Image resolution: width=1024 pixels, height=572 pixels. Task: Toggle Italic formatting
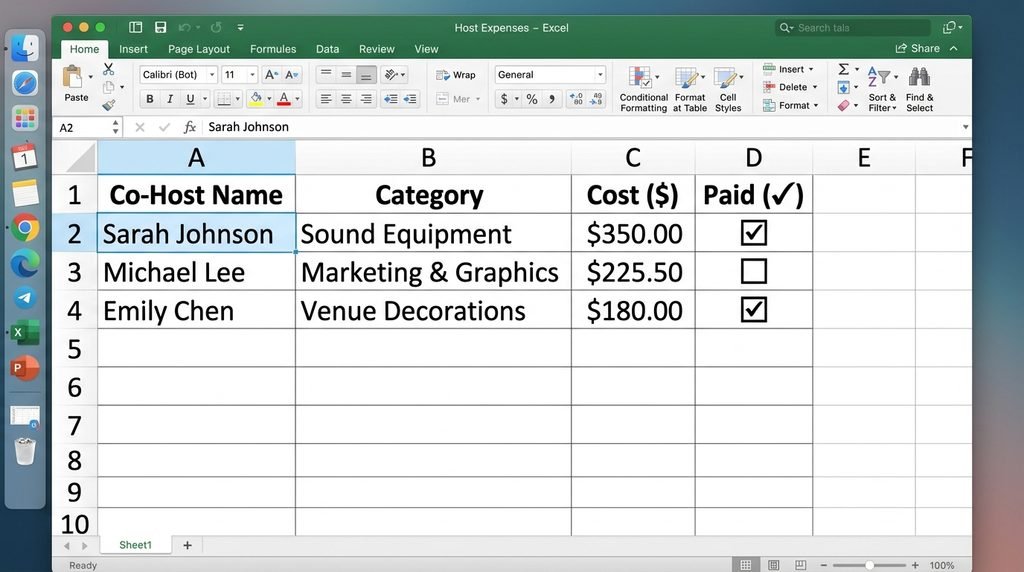pos(170,99)
